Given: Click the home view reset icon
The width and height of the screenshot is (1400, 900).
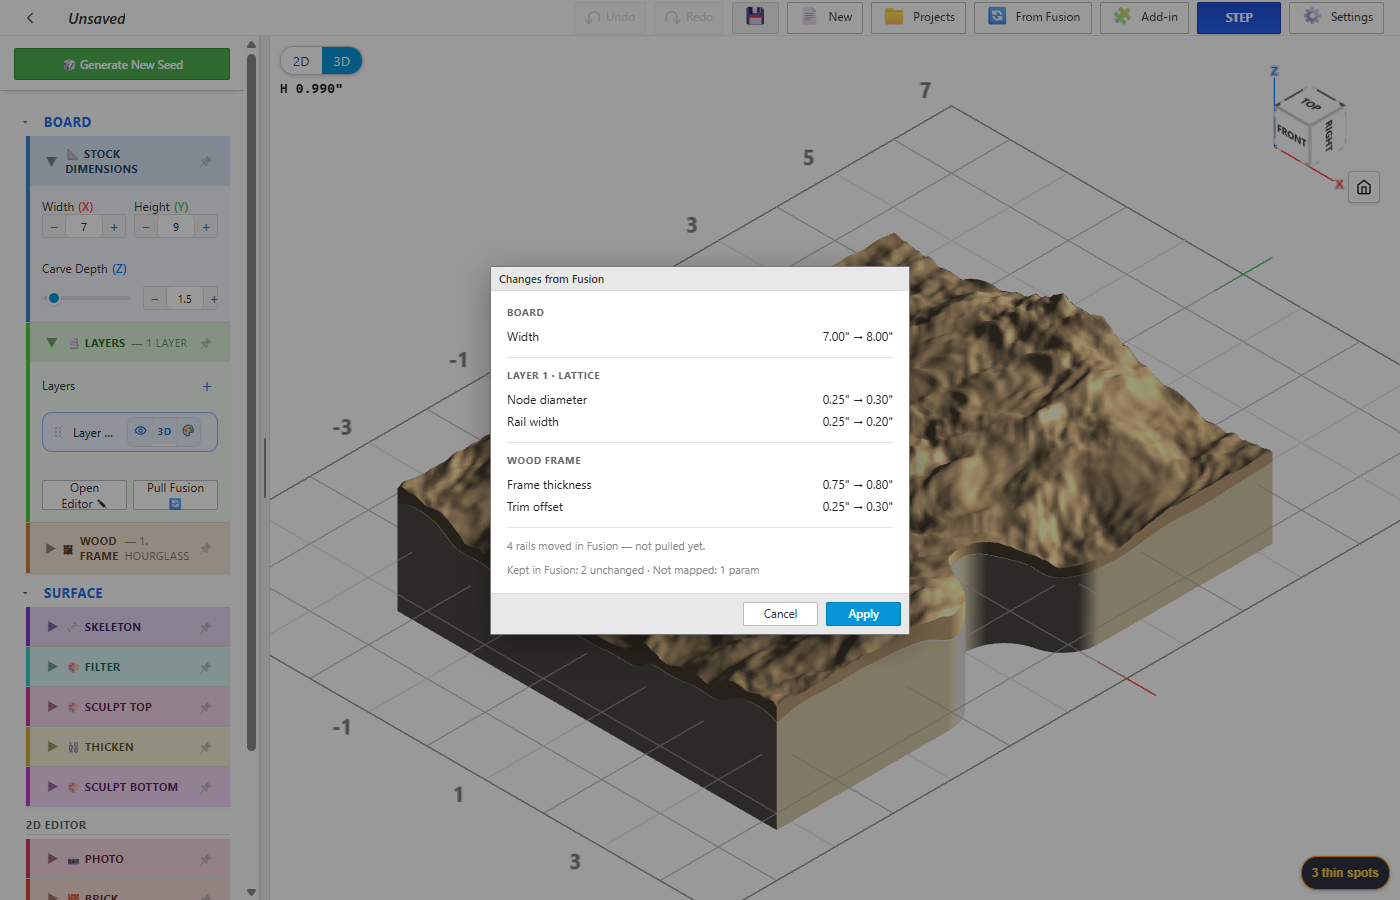Looking at the screenshot, I should [x=1364, y=187].
